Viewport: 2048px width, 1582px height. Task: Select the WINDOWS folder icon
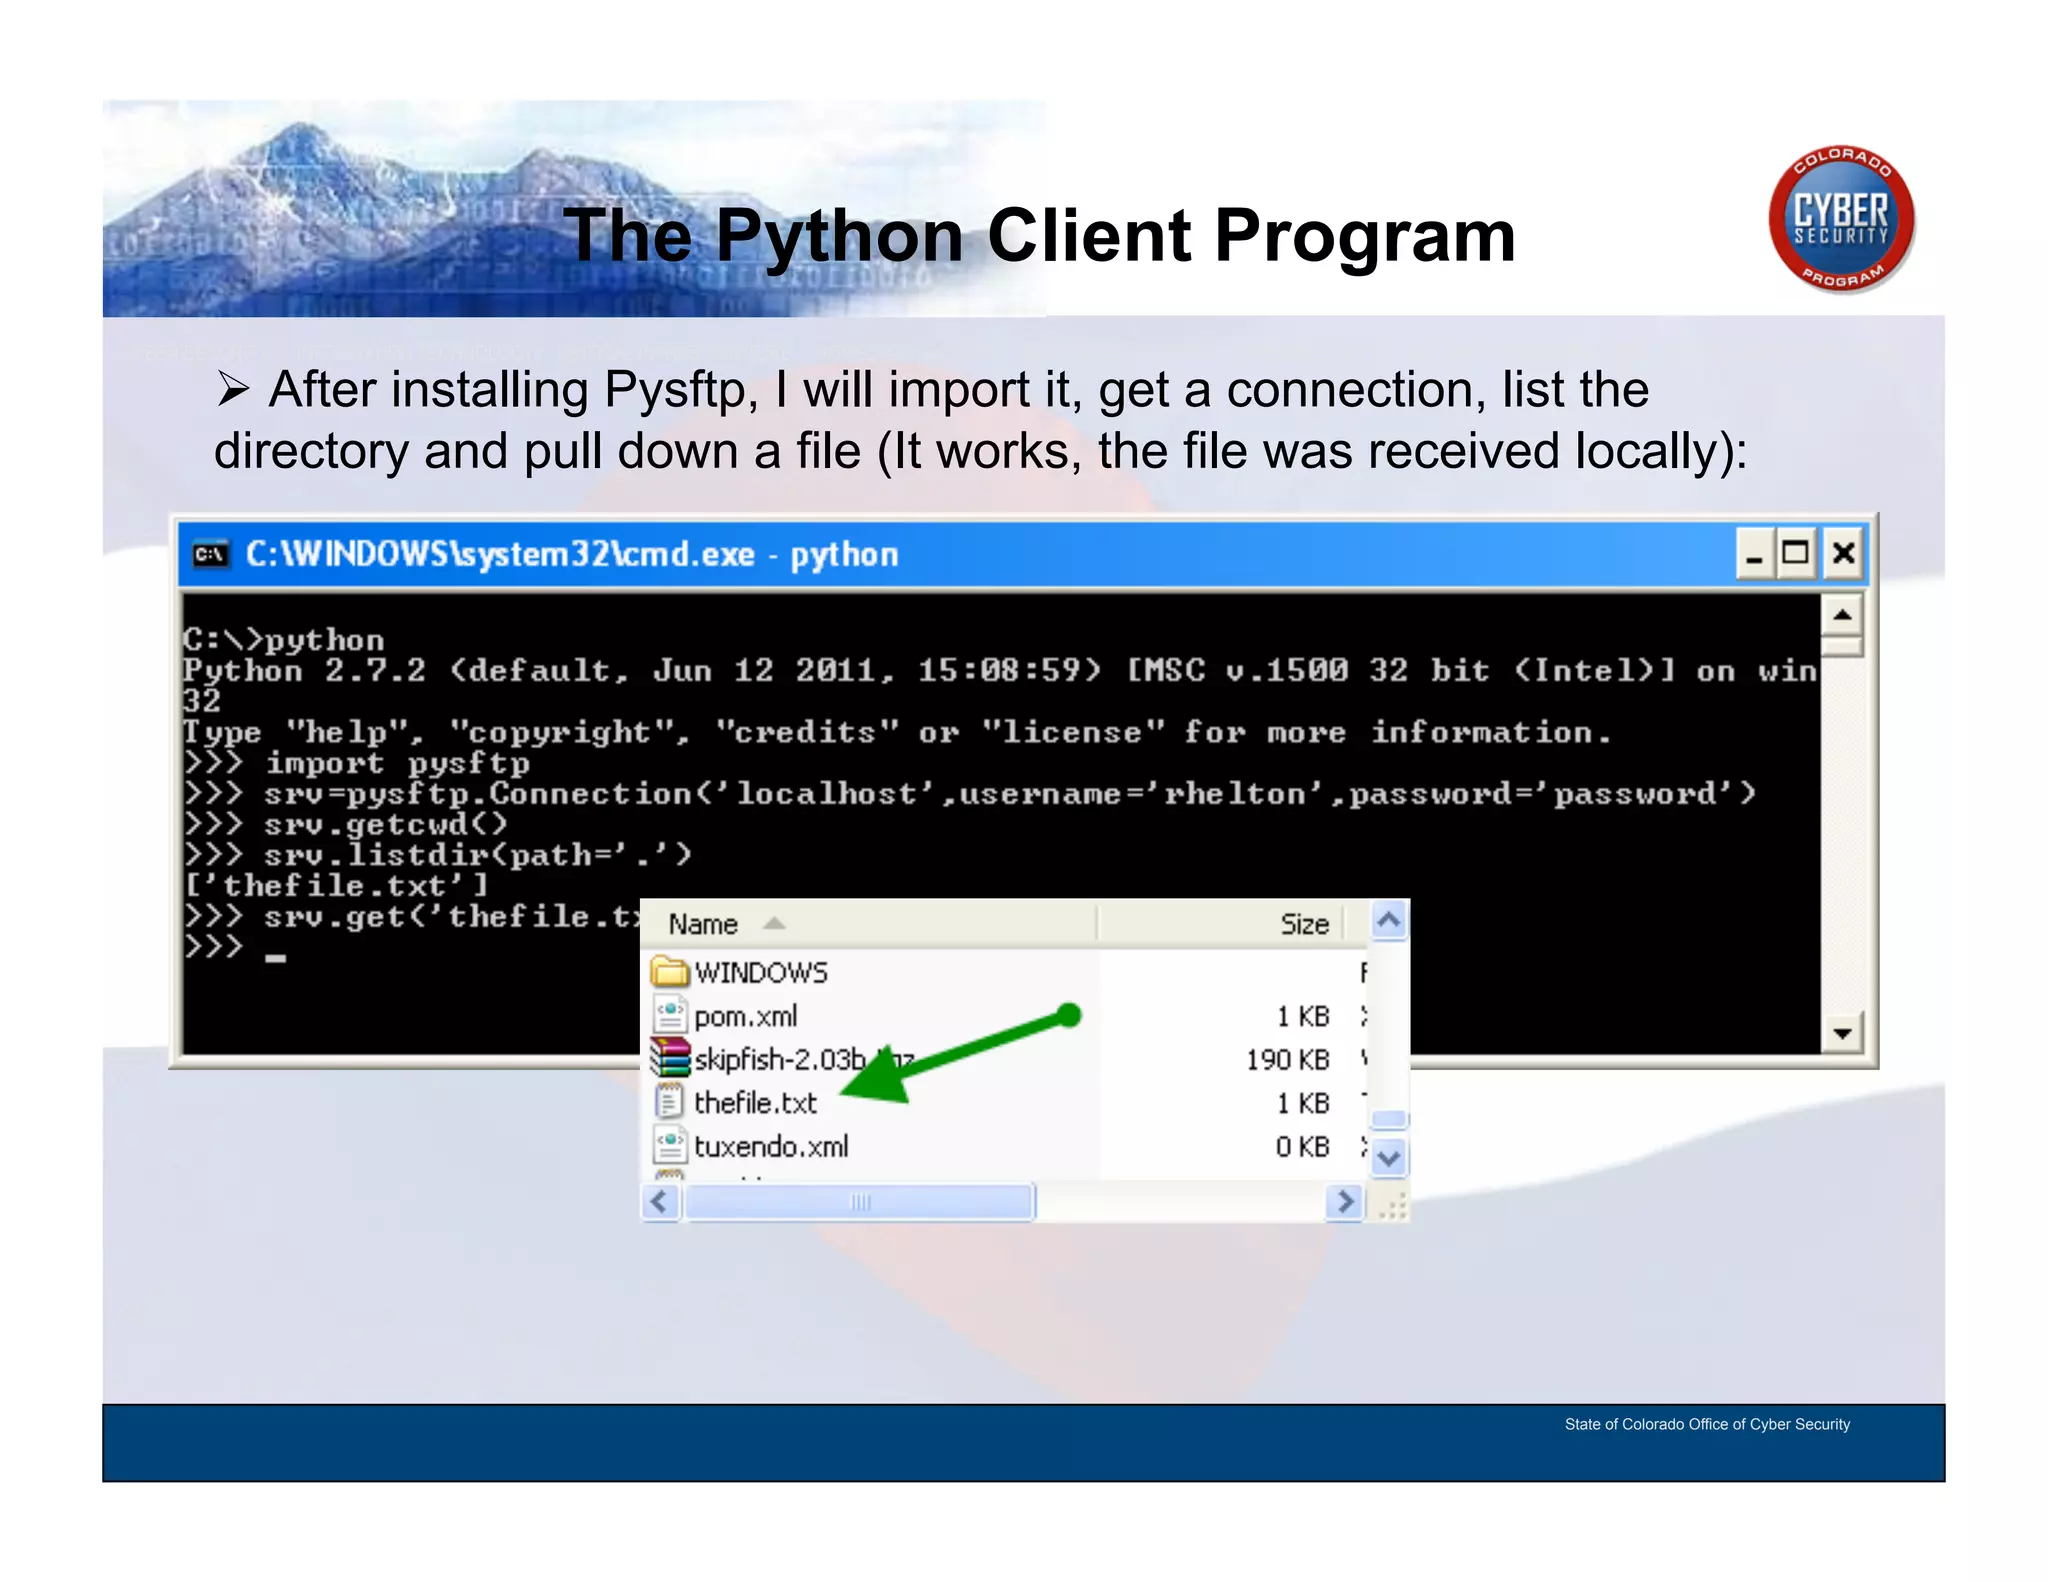click(x=670, y=972)
